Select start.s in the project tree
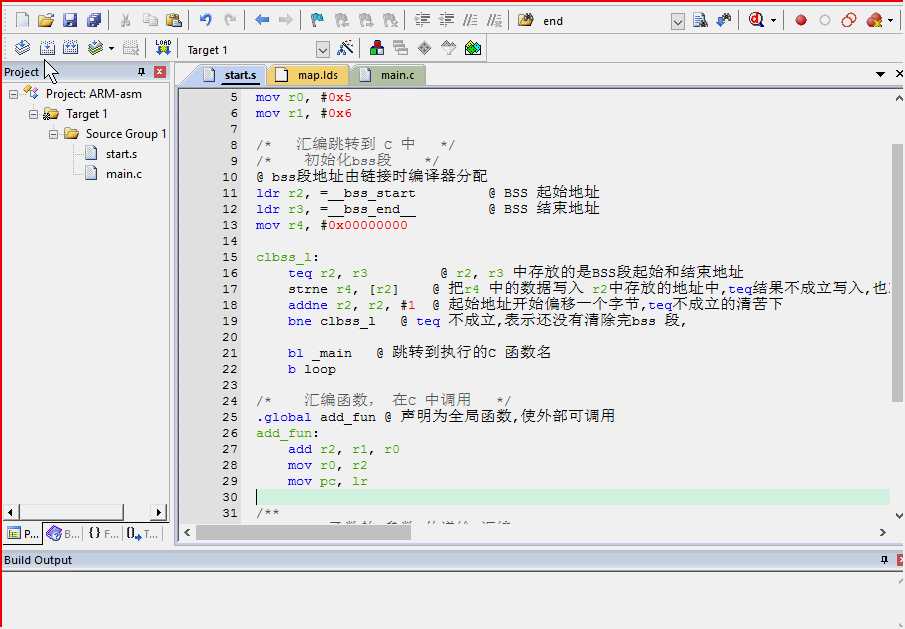Image resolution: width=905 pixels, height=629 pixels. (121, 154)
